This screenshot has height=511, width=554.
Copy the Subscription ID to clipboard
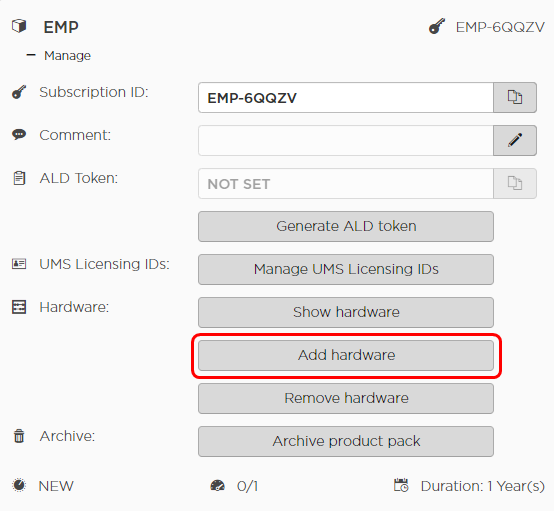(515, 98)
